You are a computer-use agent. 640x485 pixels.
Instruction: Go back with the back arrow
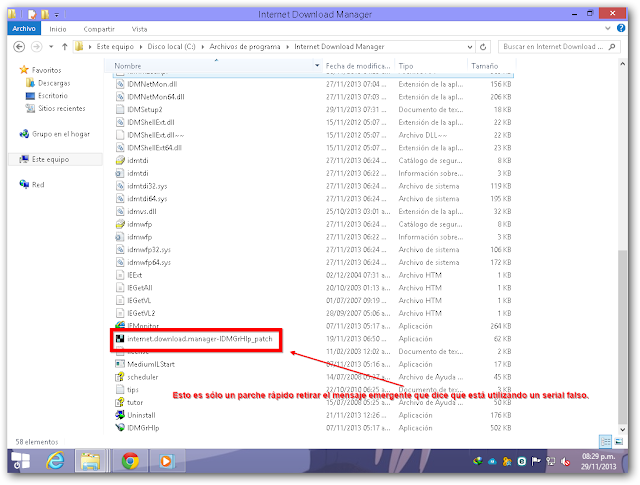[x=19, y=47]
